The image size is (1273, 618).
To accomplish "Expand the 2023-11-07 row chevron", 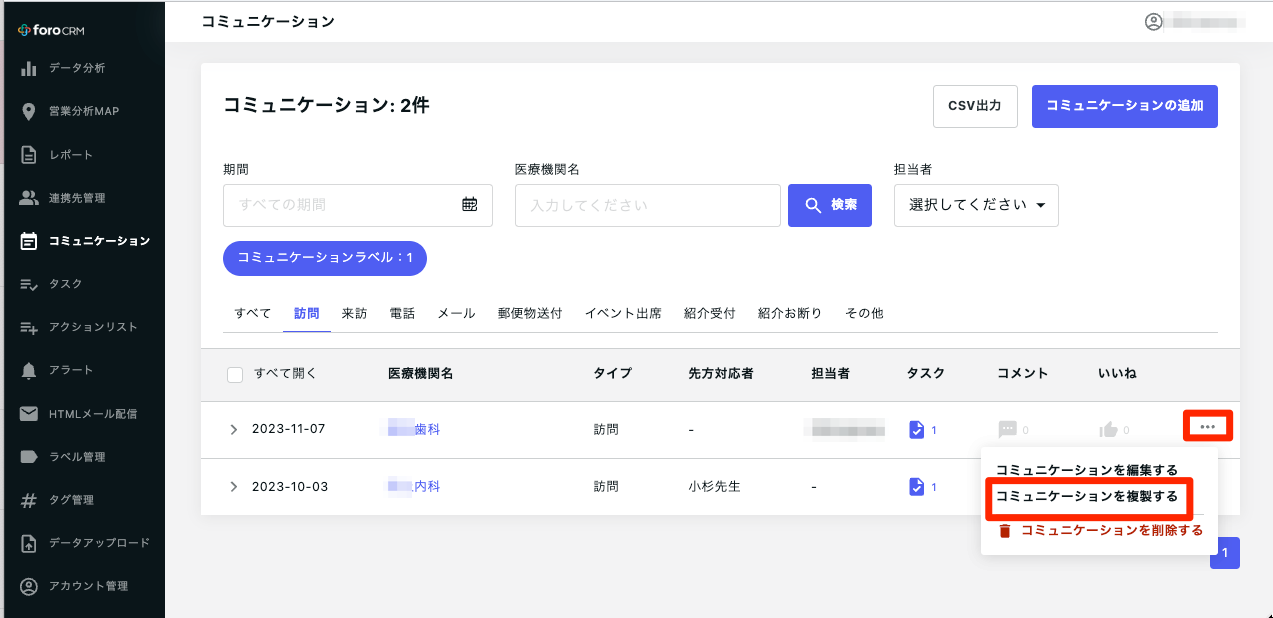I will 234,430.
